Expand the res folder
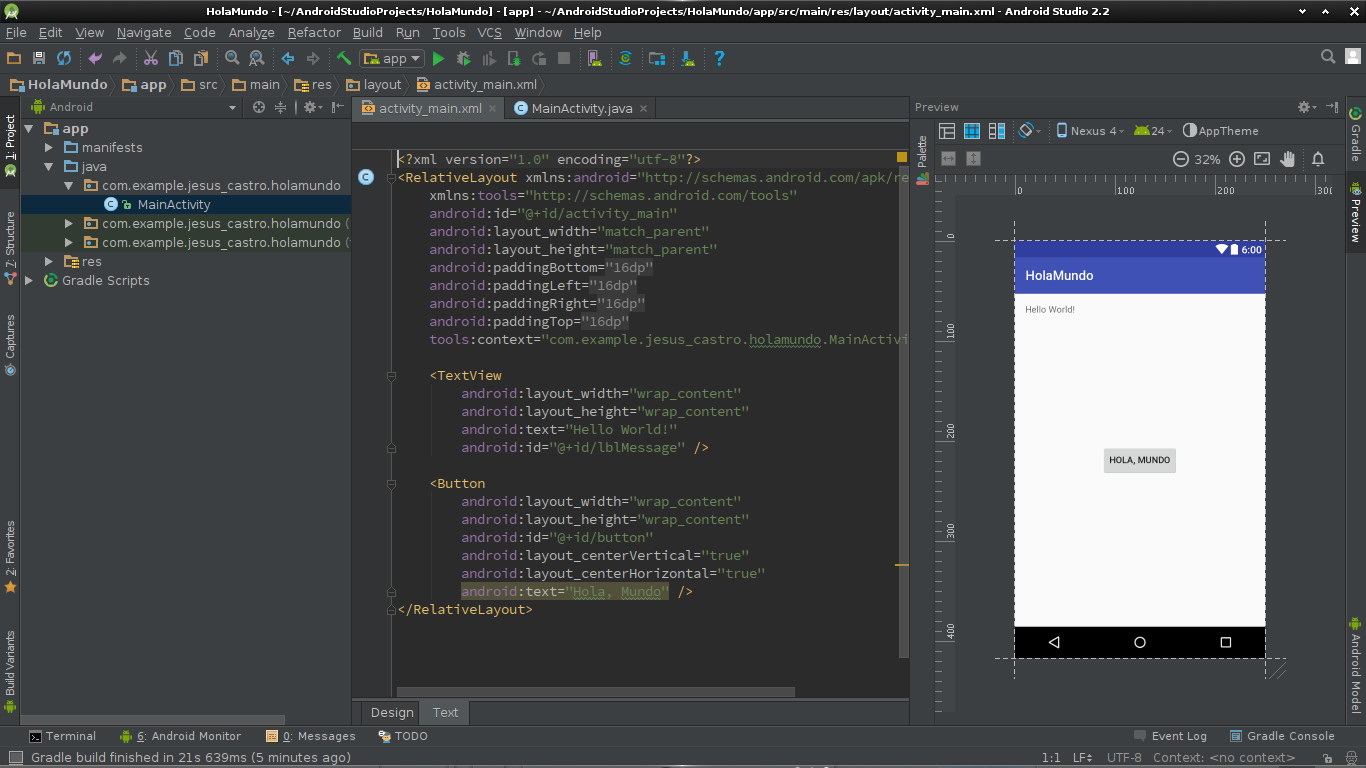 click(49, 261)
